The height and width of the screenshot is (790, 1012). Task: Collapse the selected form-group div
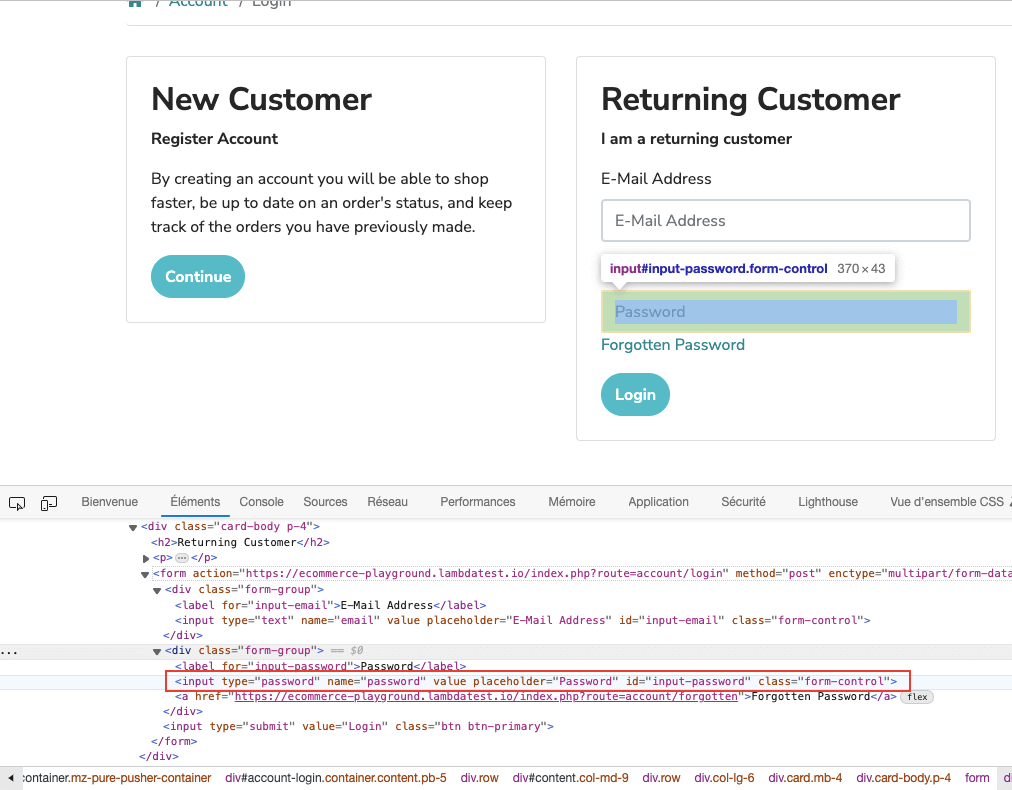[x=158, y=651]
